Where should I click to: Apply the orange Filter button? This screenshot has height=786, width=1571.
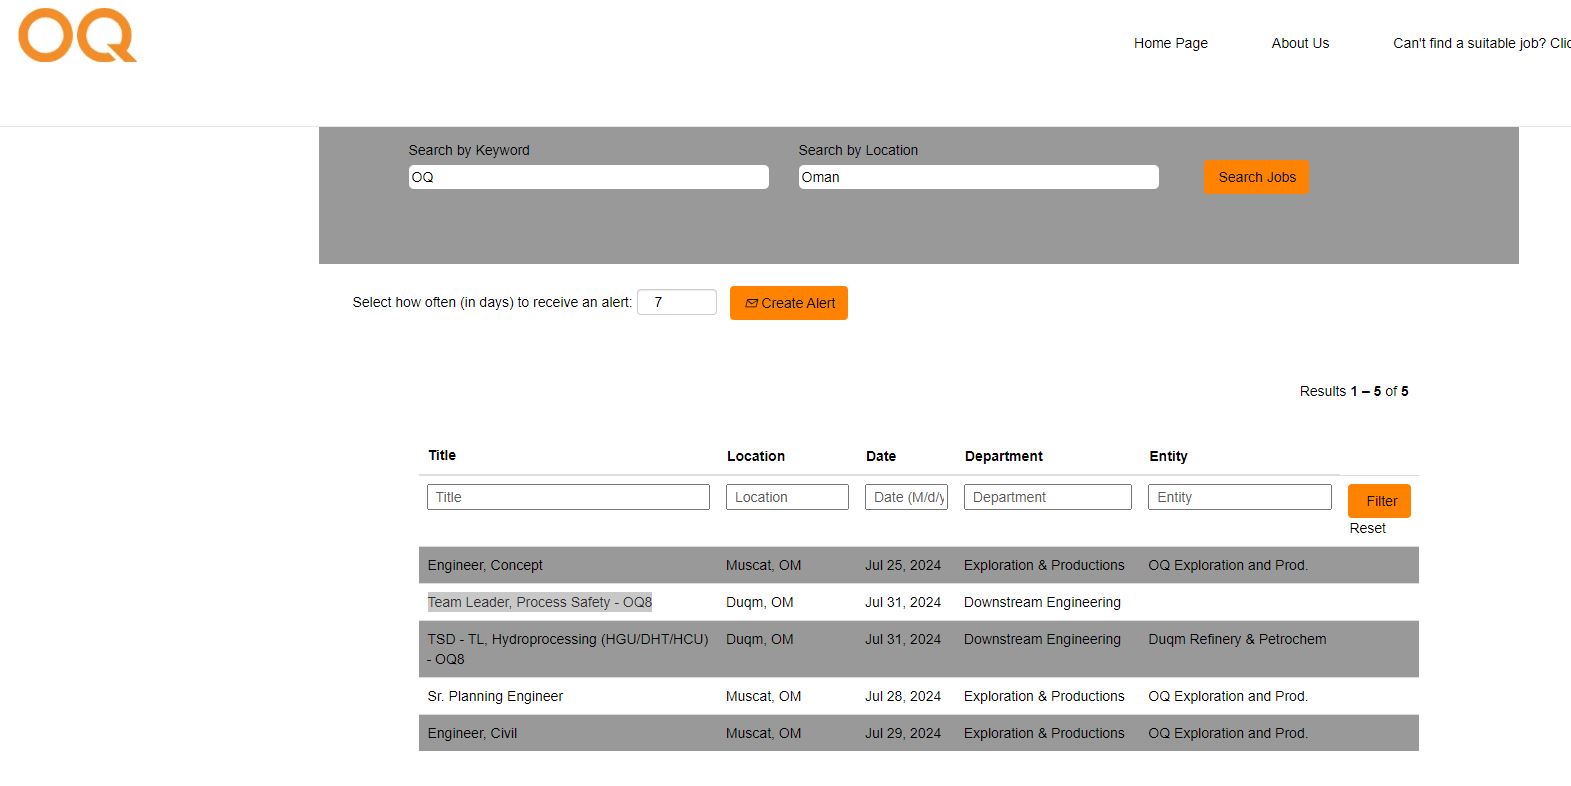pyautogui.click(x=1379, y=501)
